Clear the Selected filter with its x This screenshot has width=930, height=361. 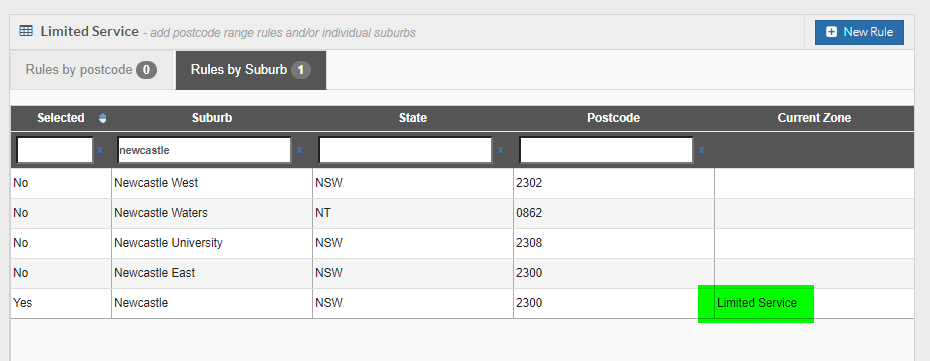[100, 150]
